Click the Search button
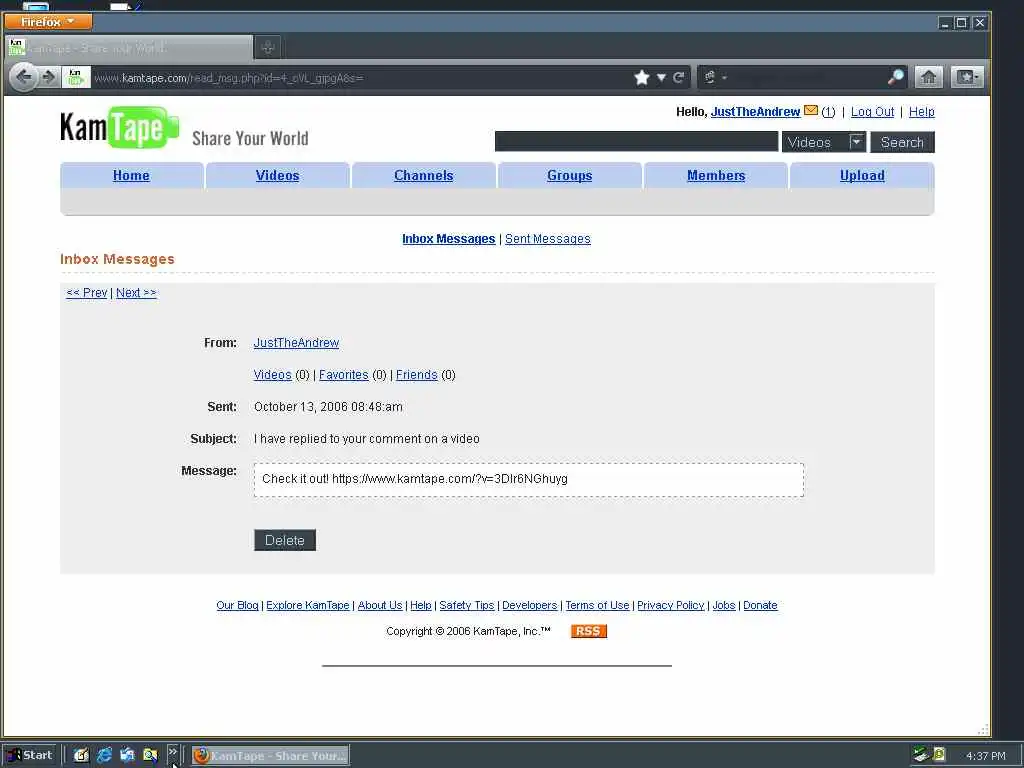The image size is (1024, 768). pyautogui.click(x=902, y=142)
